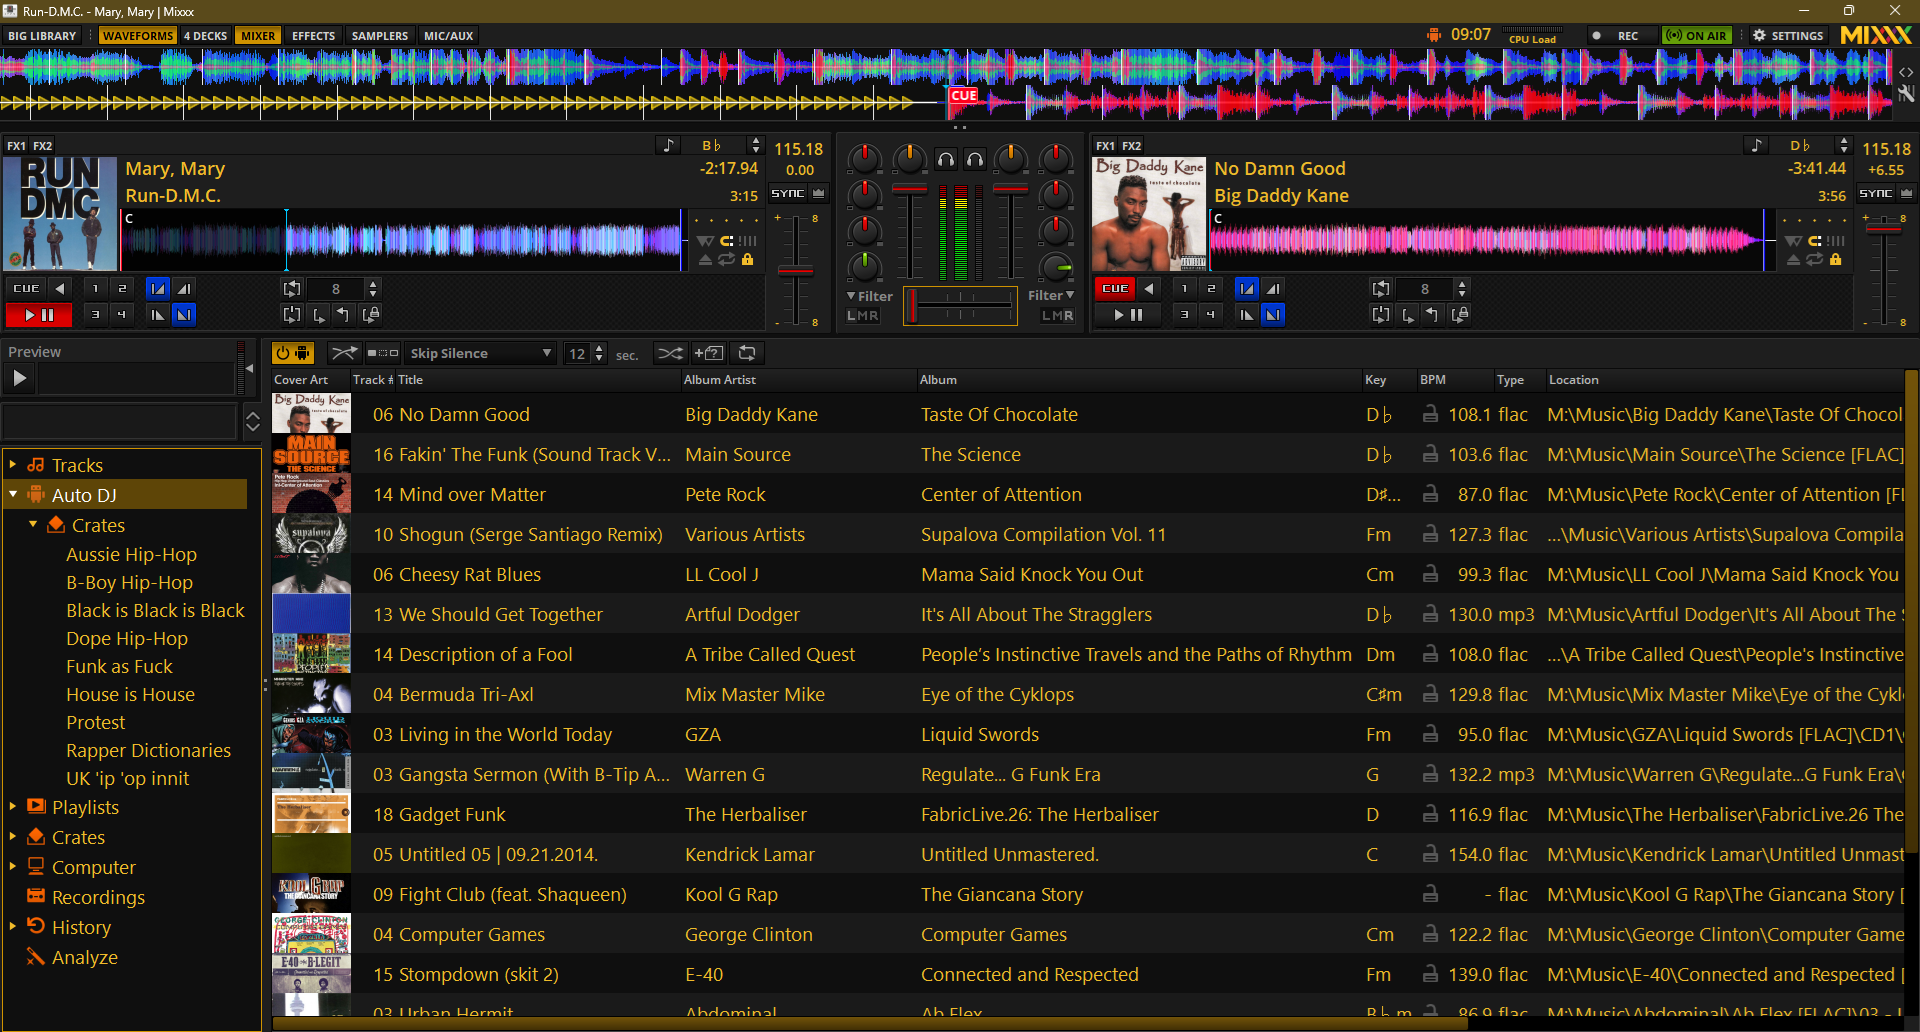Toggle deck 1 headphone cue (PFL)
This screenshot has width=1920, height=1032.
pyautogui.click(x=945, y=159)
